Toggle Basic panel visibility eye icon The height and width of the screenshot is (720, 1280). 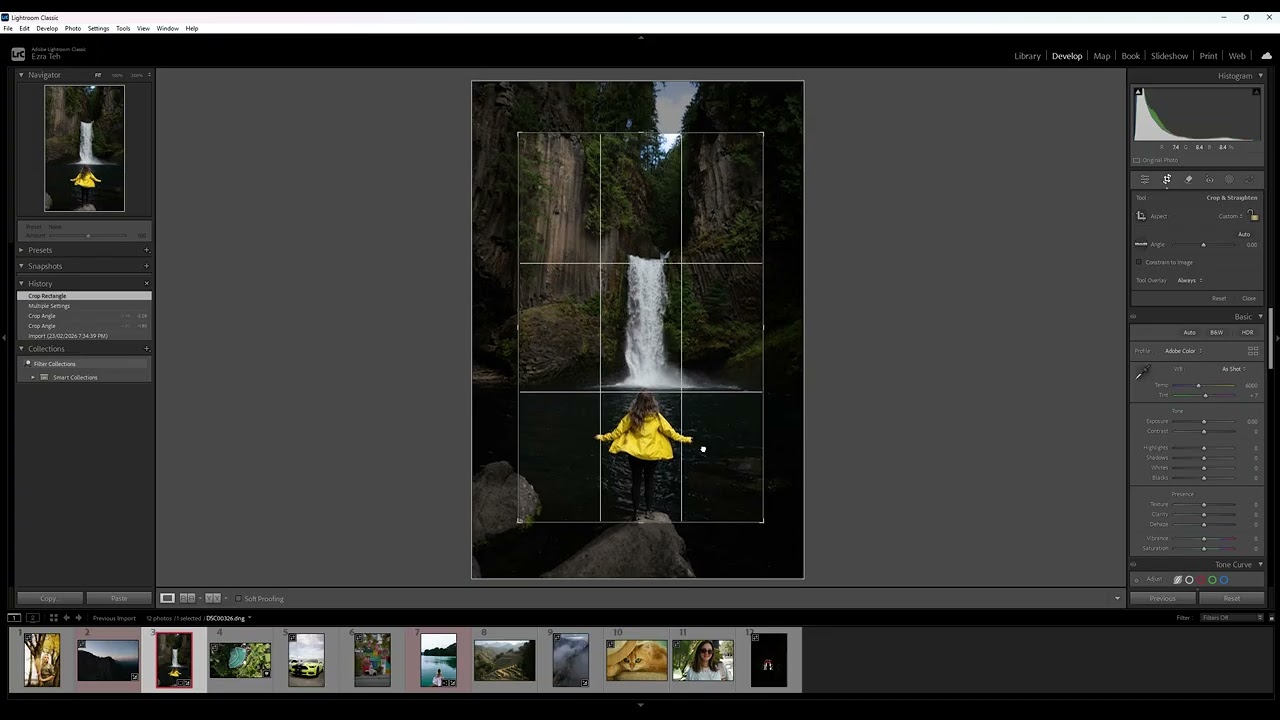(1133, 317)
